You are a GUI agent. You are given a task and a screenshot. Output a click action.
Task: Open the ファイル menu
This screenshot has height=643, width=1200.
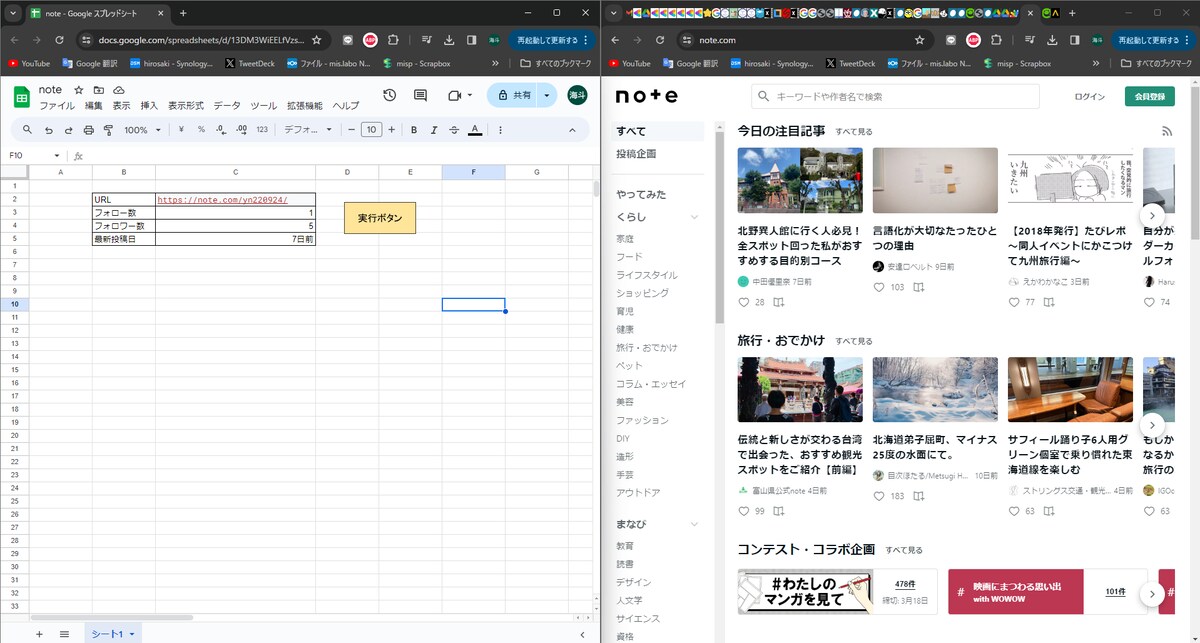click(57, 106)
